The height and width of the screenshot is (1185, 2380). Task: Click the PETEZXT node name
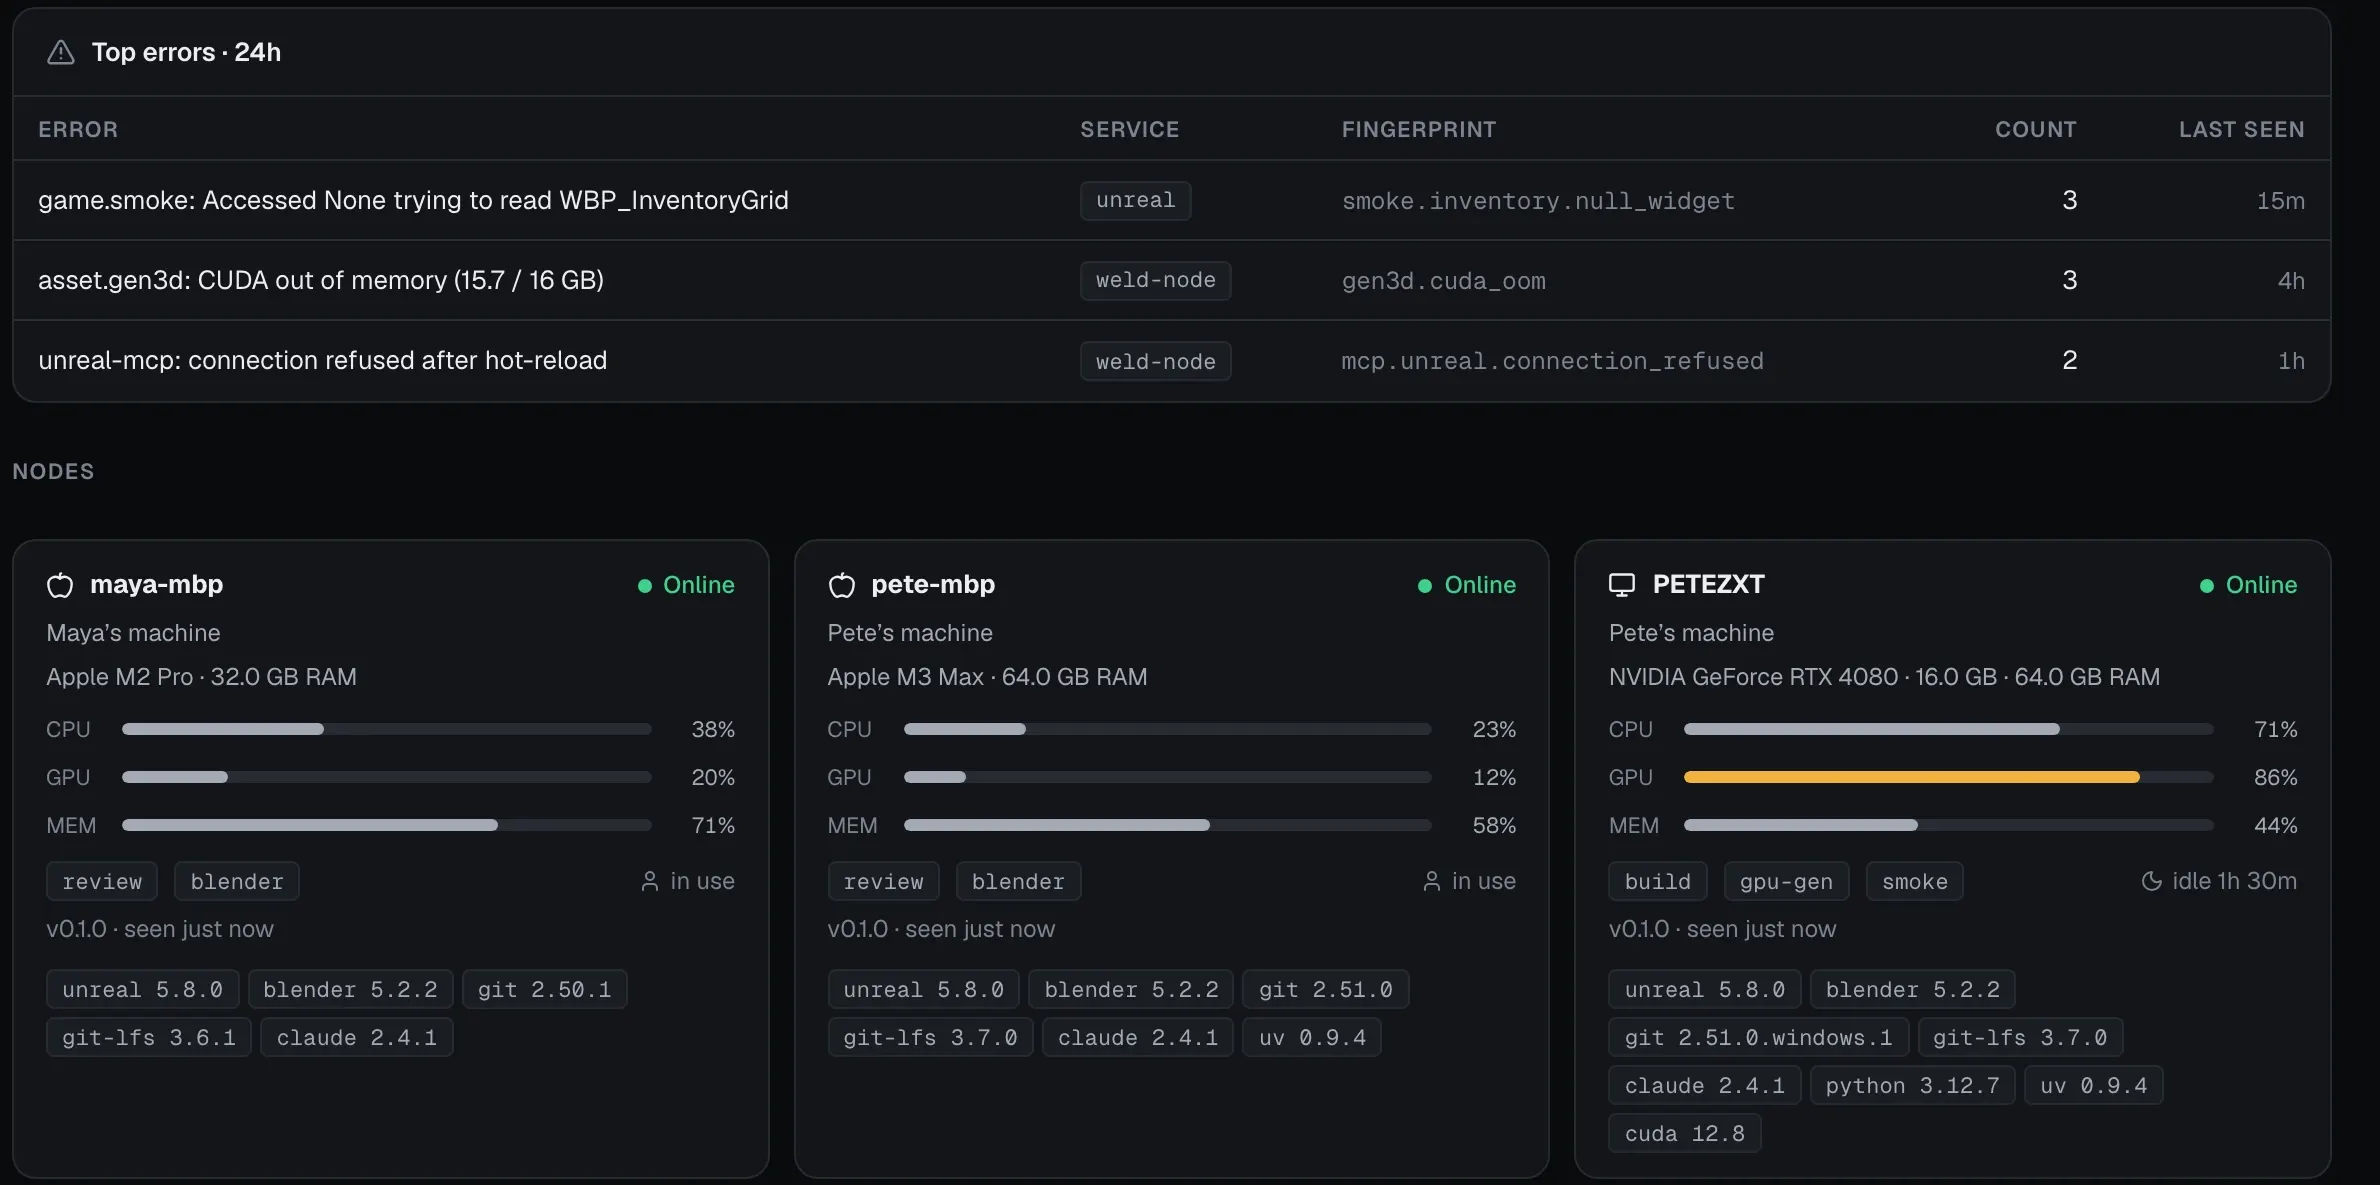[1708, 584]
